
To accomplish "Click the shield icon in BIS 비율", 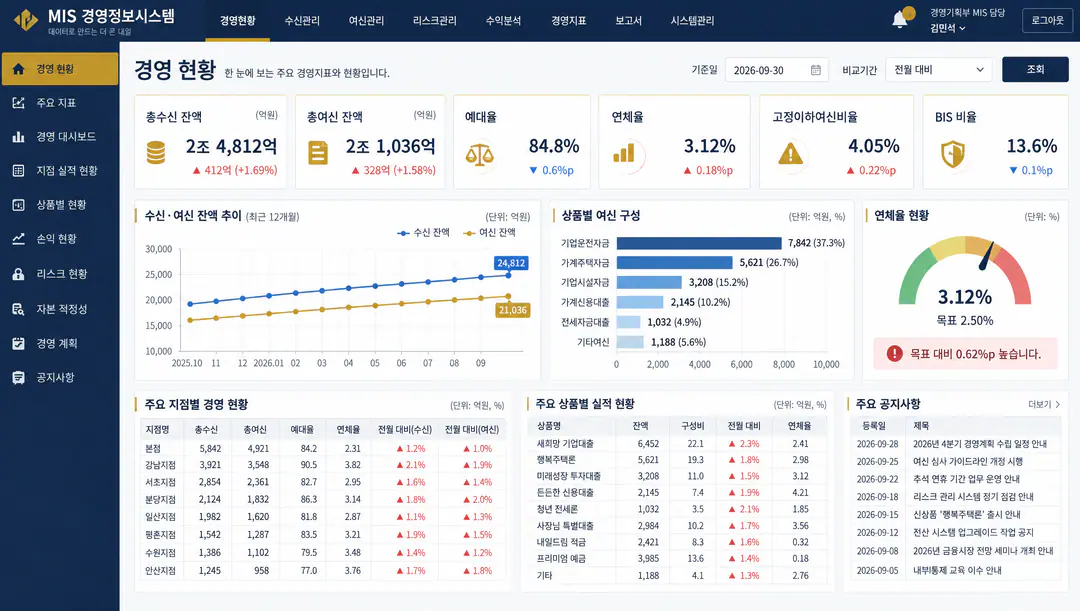I will pyautogui.click(x=953, y=154).
